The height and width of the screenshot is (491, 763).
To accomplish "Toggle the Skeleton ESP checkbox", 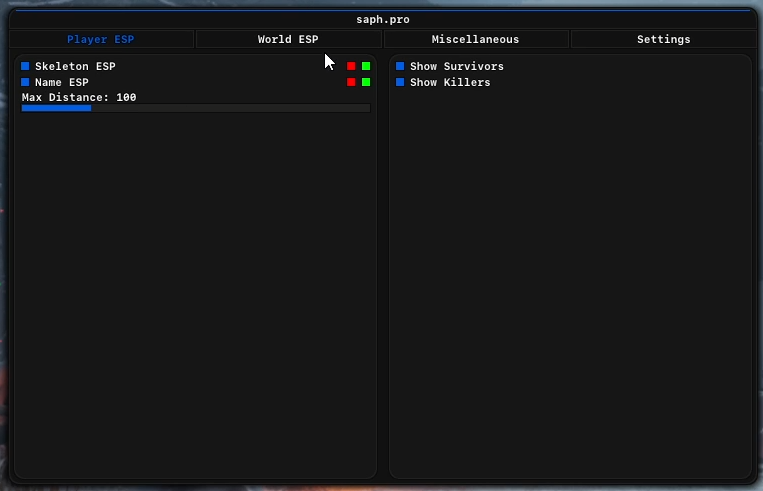I will pyautogui.click(x=25, y=66).
